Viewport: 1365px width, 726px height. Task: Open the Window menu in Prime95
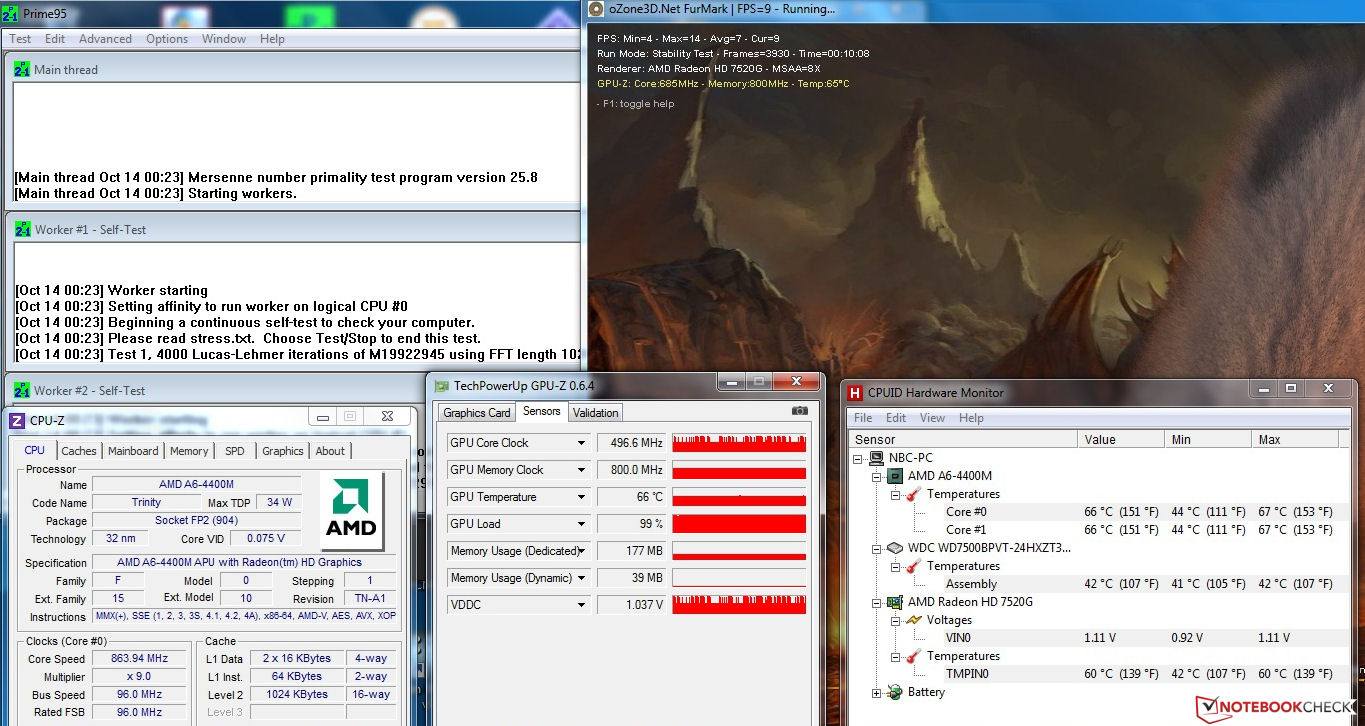(224, 39)
